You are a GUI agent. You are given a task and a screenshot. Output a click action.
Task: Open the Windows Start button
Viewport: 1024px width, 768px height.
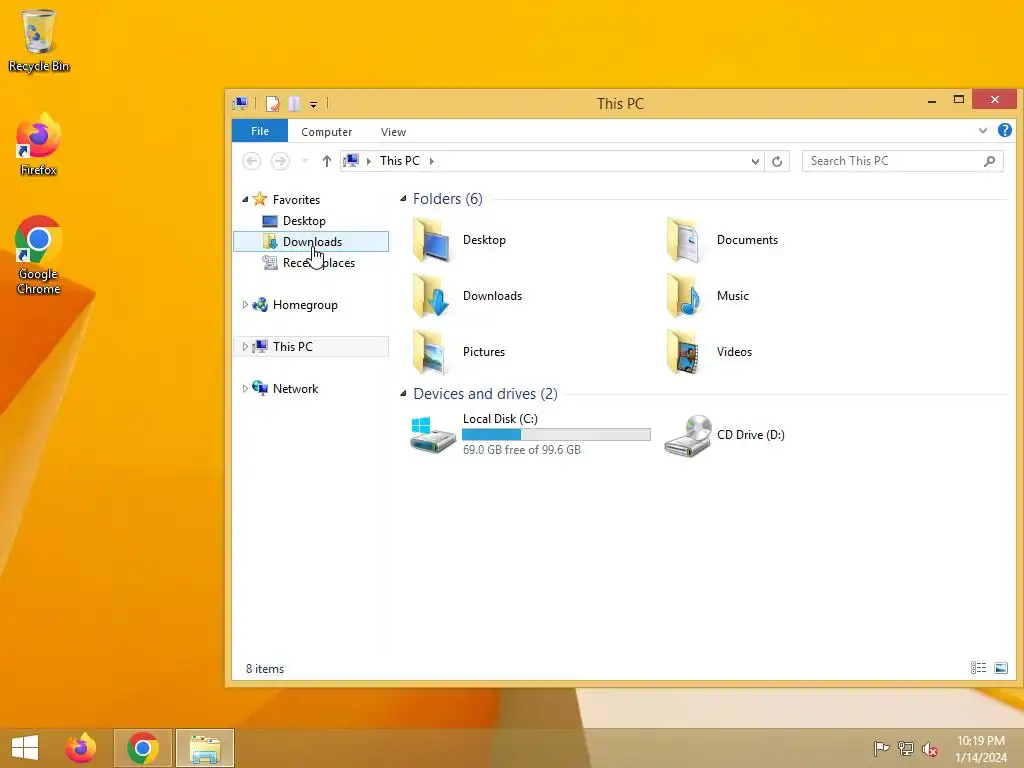coord(25,748)
